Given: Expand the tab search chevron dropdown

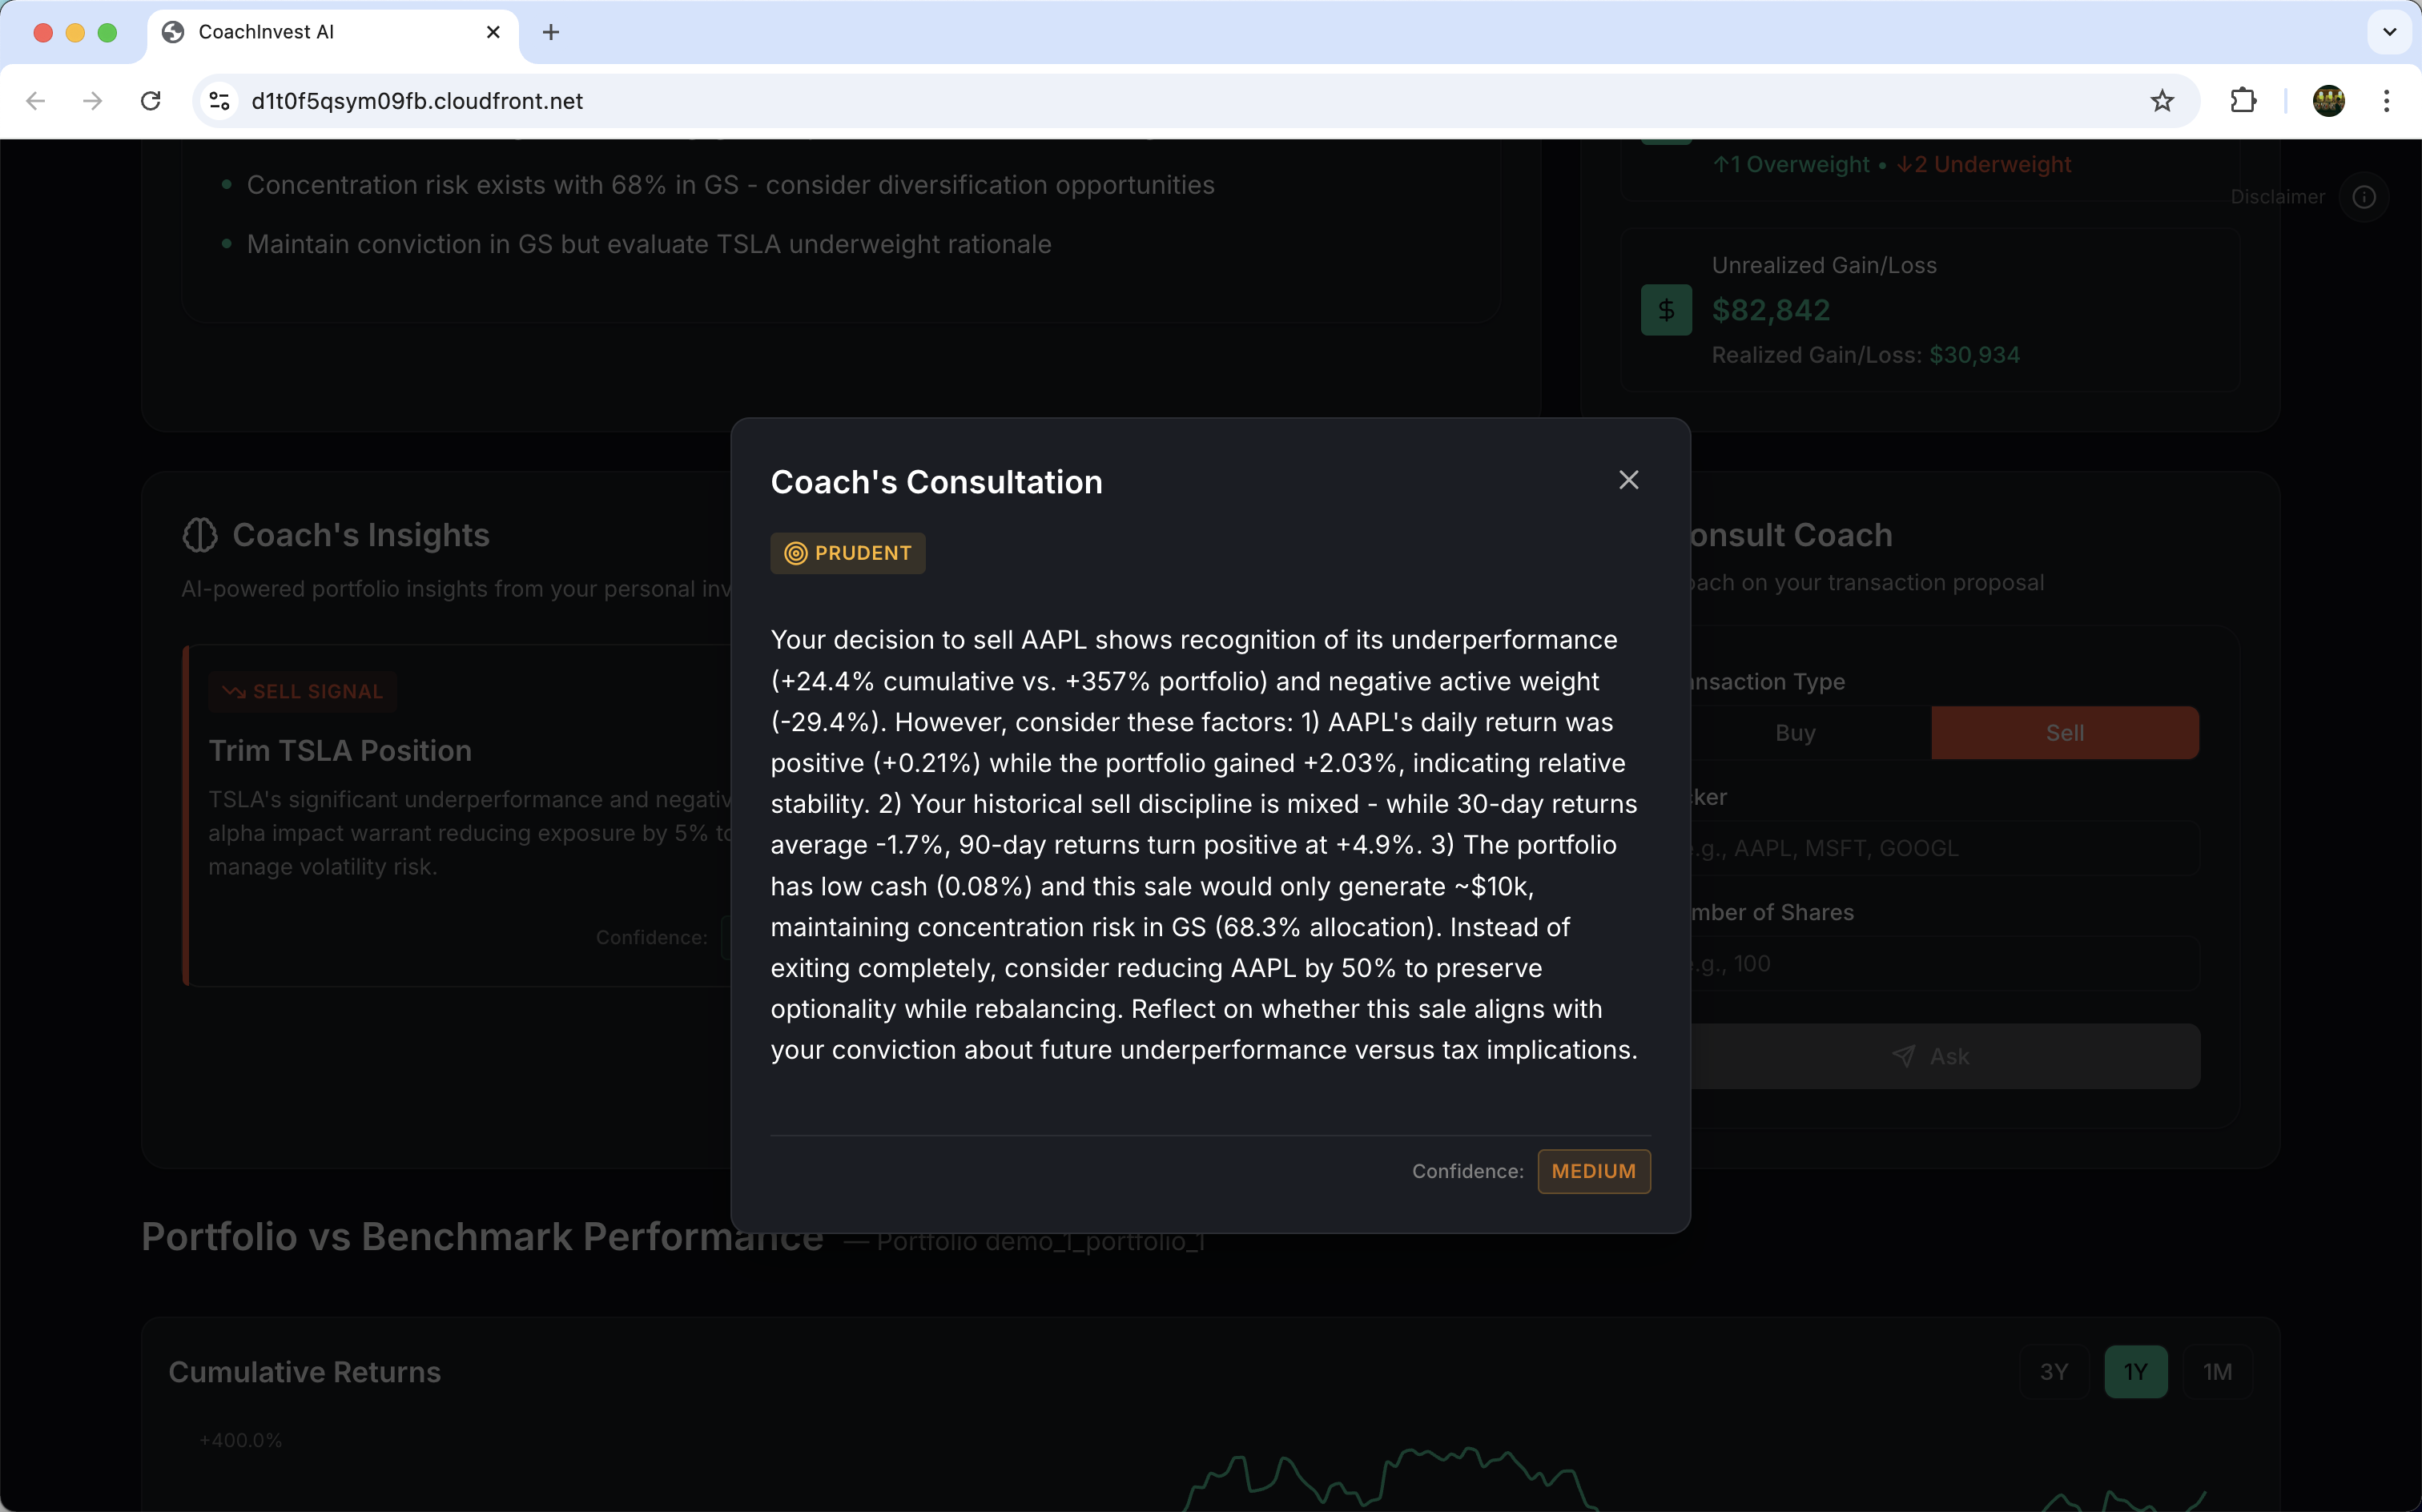Looking at the screenshot, I should tap(2389, 32).
